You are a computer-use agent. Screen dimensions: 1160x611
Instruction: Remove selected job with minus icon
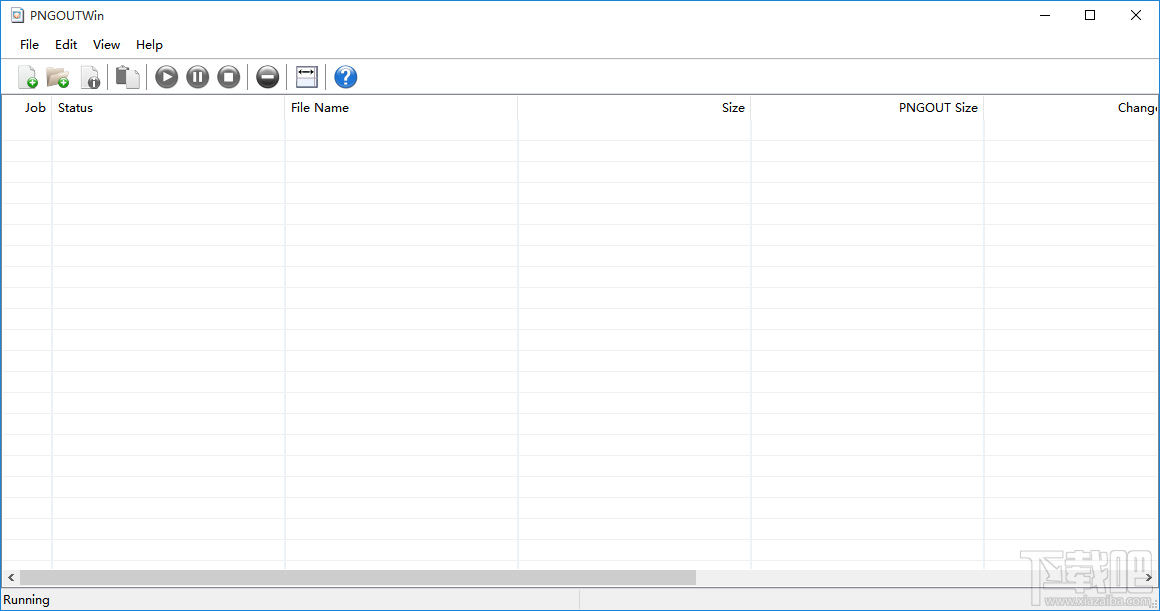[x=268, y=77]
